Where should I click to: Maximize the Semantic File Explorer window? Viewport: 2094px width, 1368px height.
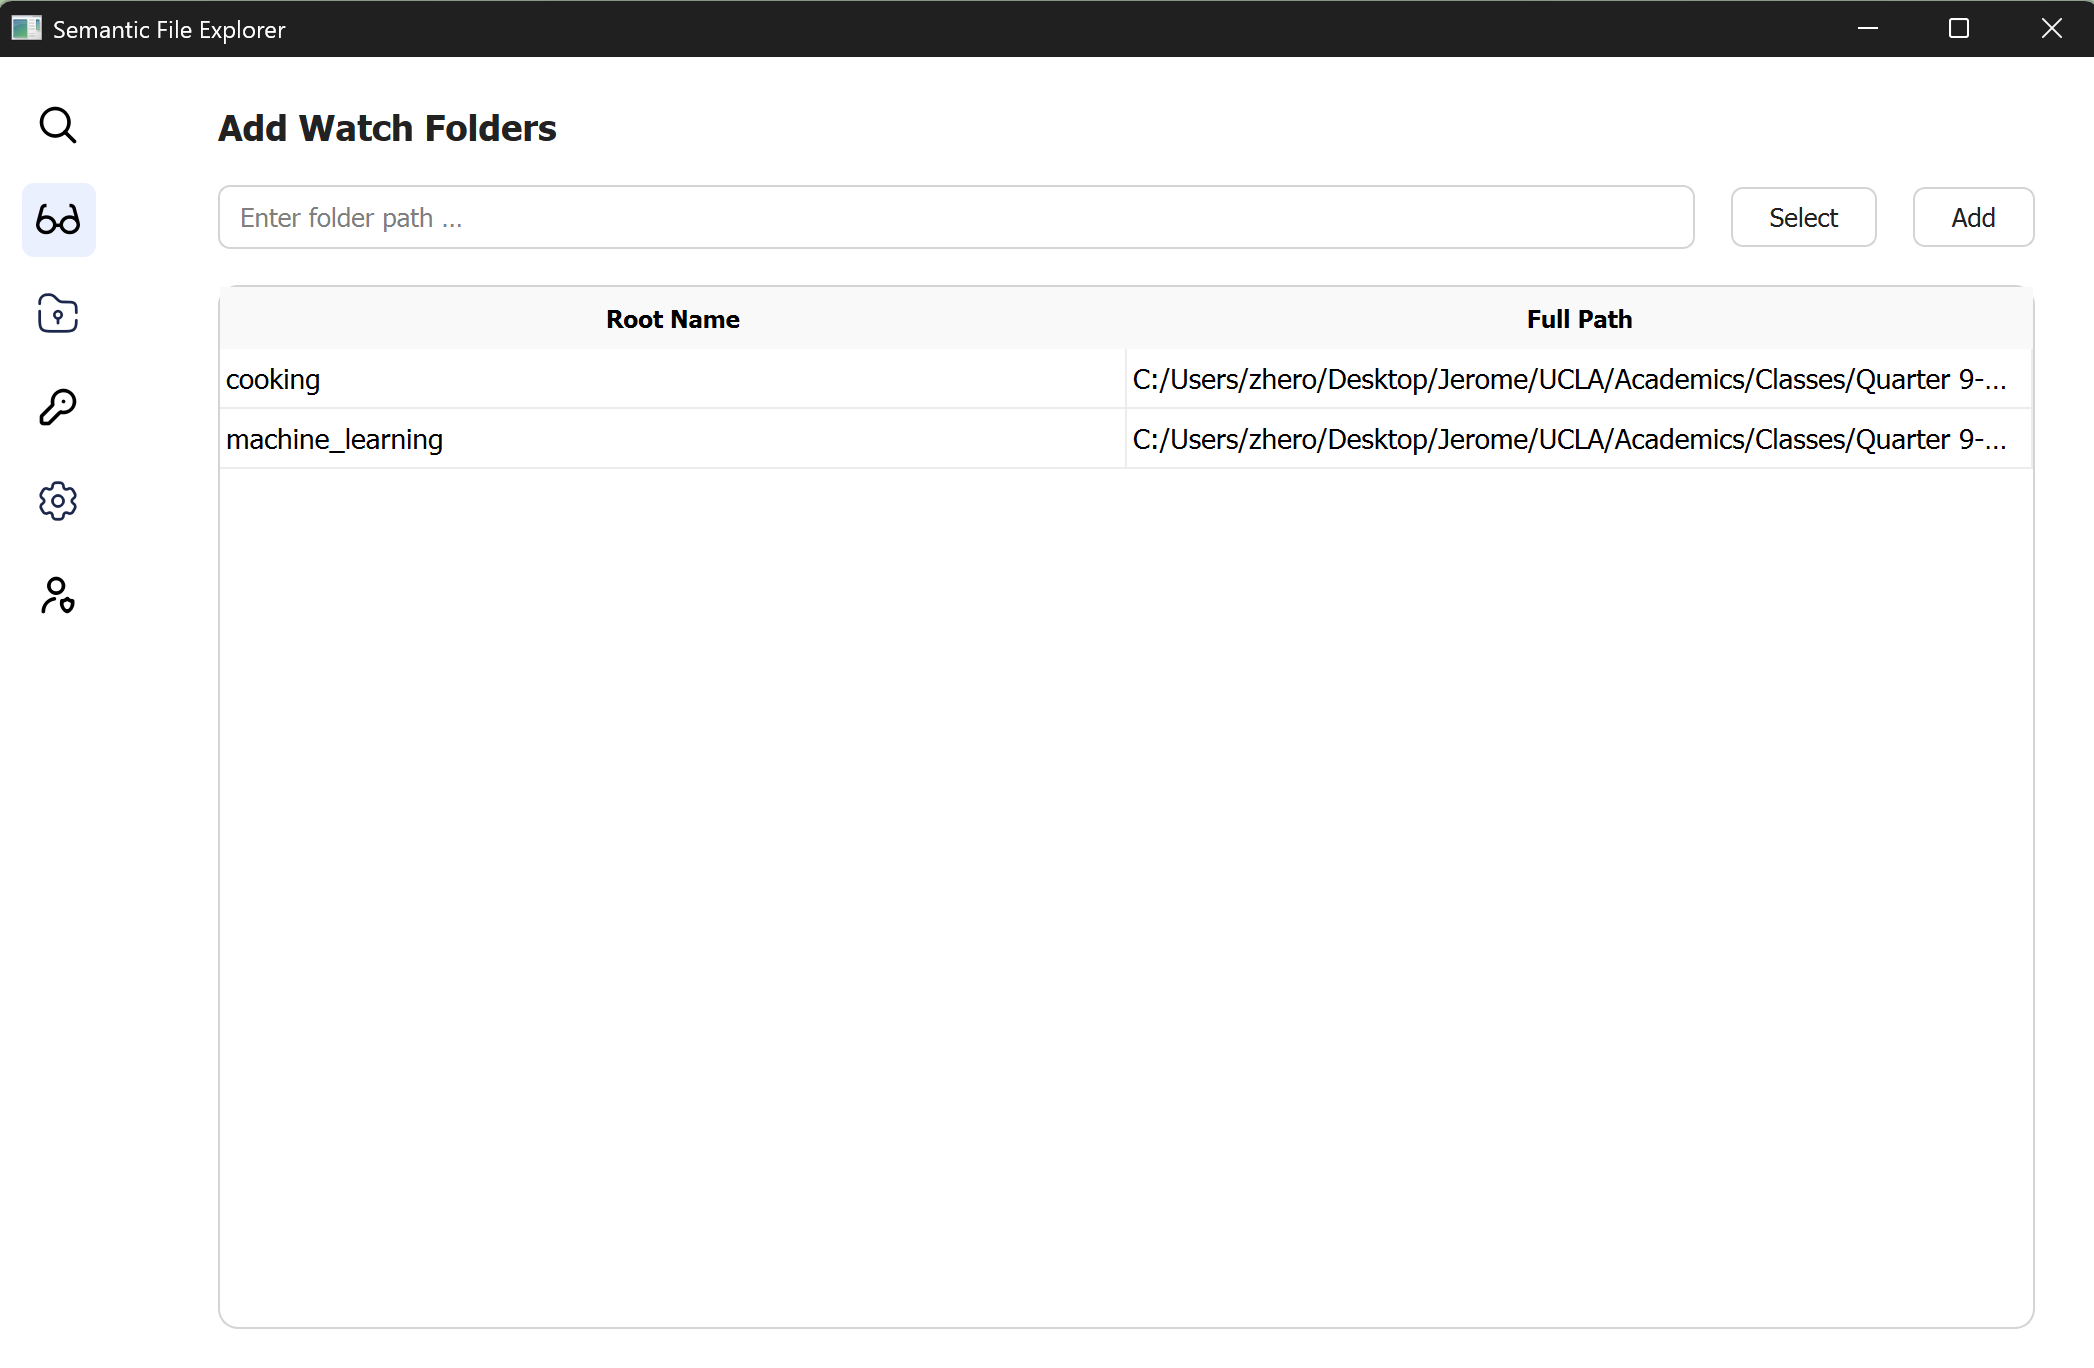(x=1958, y=28)
